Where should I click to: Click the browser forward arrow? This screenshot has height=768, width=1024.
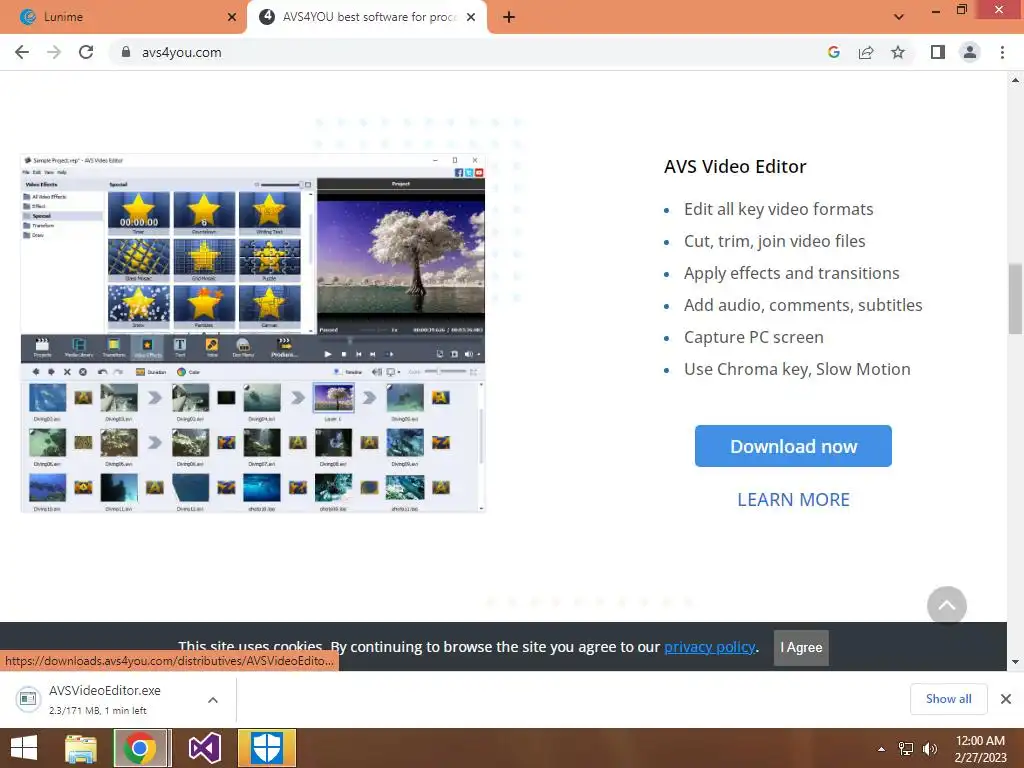[x=54, y=52]
